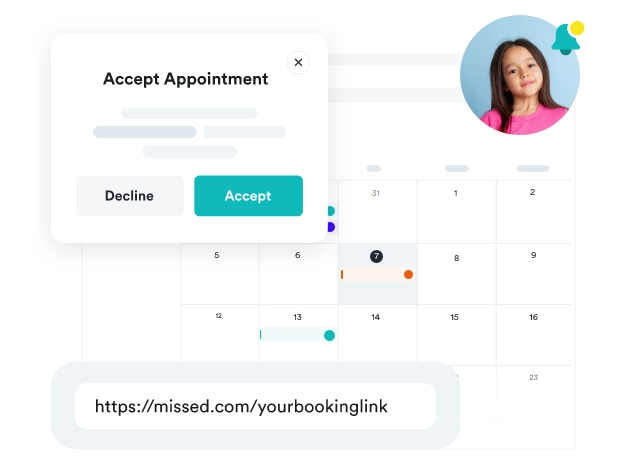Open the orange event bar on day 7

[374, 274]
